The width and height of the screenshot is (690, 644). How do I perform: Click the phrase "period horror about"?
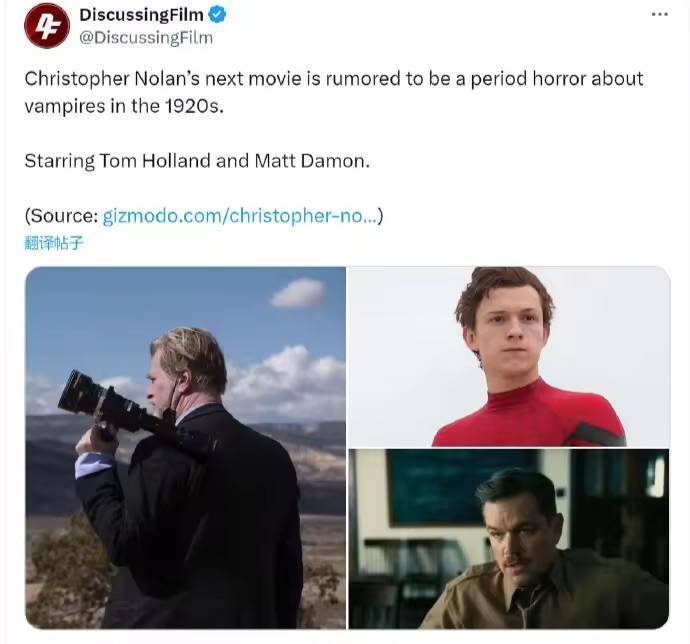[x=557, y=79]
